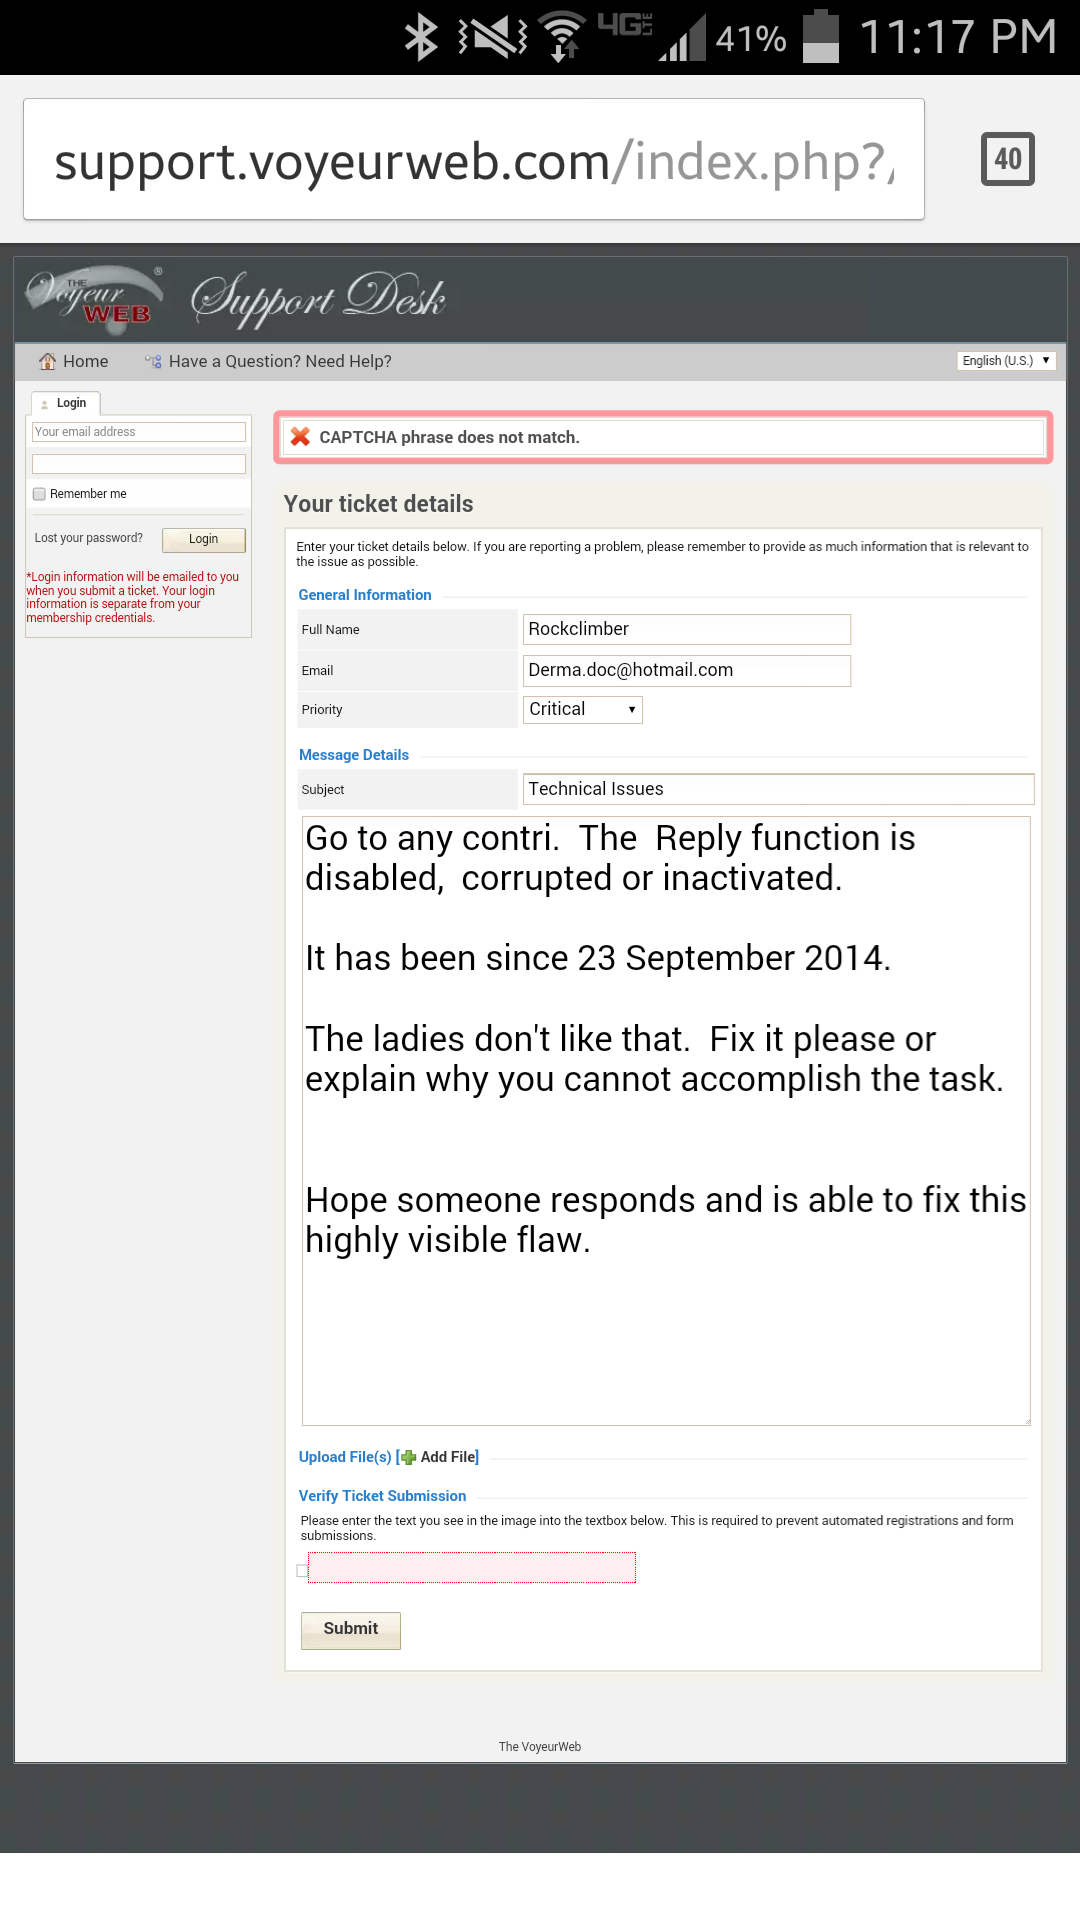Click The VoyeurWeb footer link
1080x1920 pixels.
point(540,1747)
